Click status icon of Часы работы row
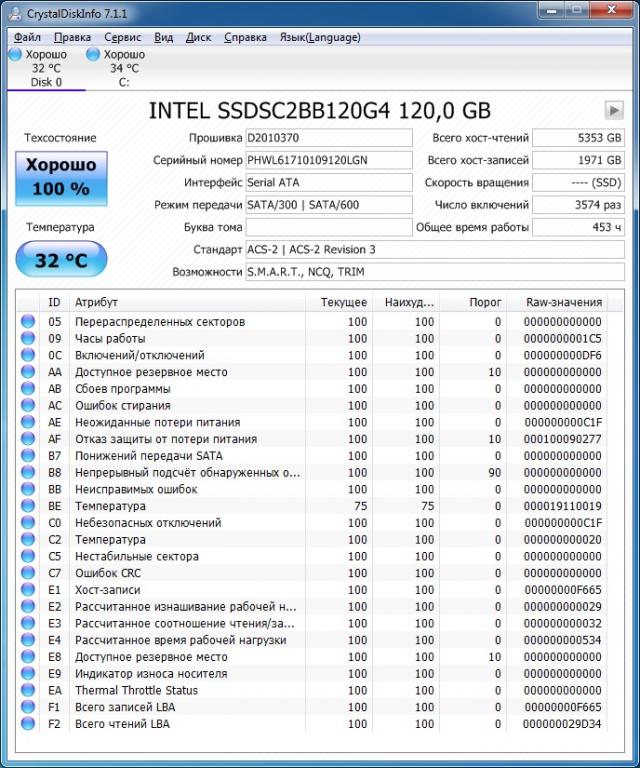Viewport: 640px width, 768px height. tap(28, 338)
